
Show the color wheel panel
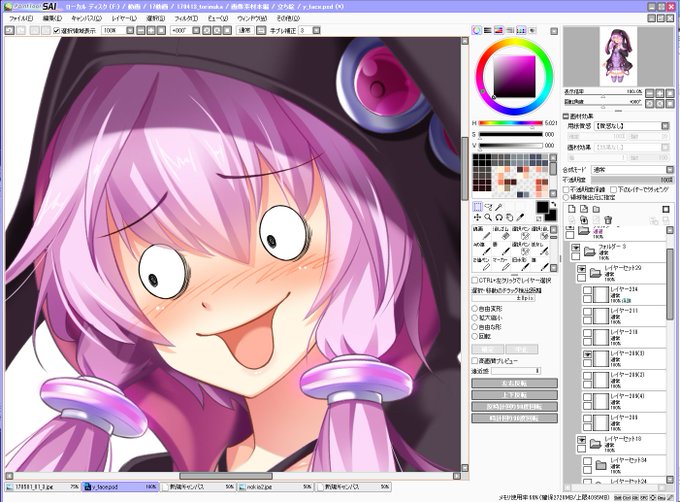477,30
